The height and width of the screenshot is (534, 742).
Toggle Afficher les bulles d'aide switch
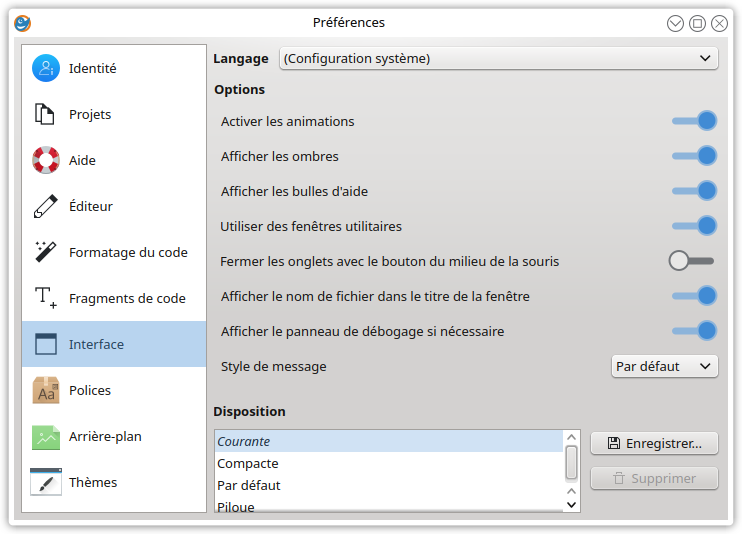694,191
